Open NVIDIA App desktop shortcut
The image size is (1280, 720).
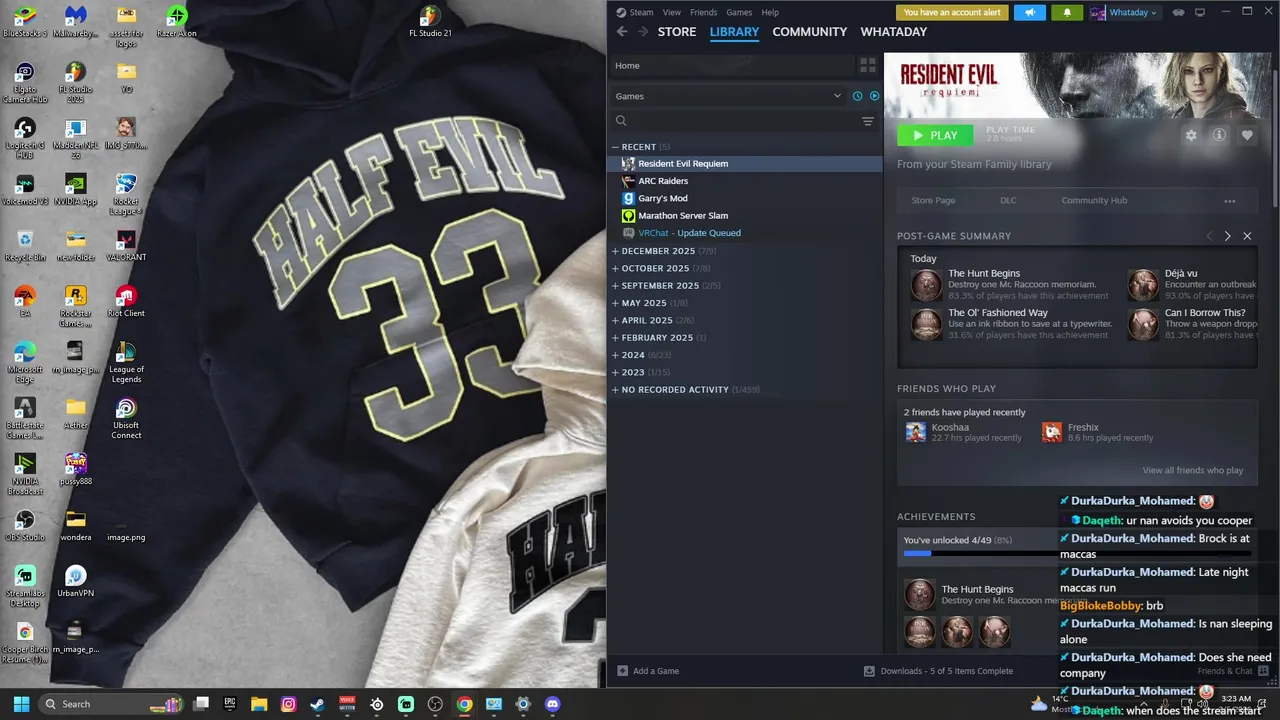point(75,190)
